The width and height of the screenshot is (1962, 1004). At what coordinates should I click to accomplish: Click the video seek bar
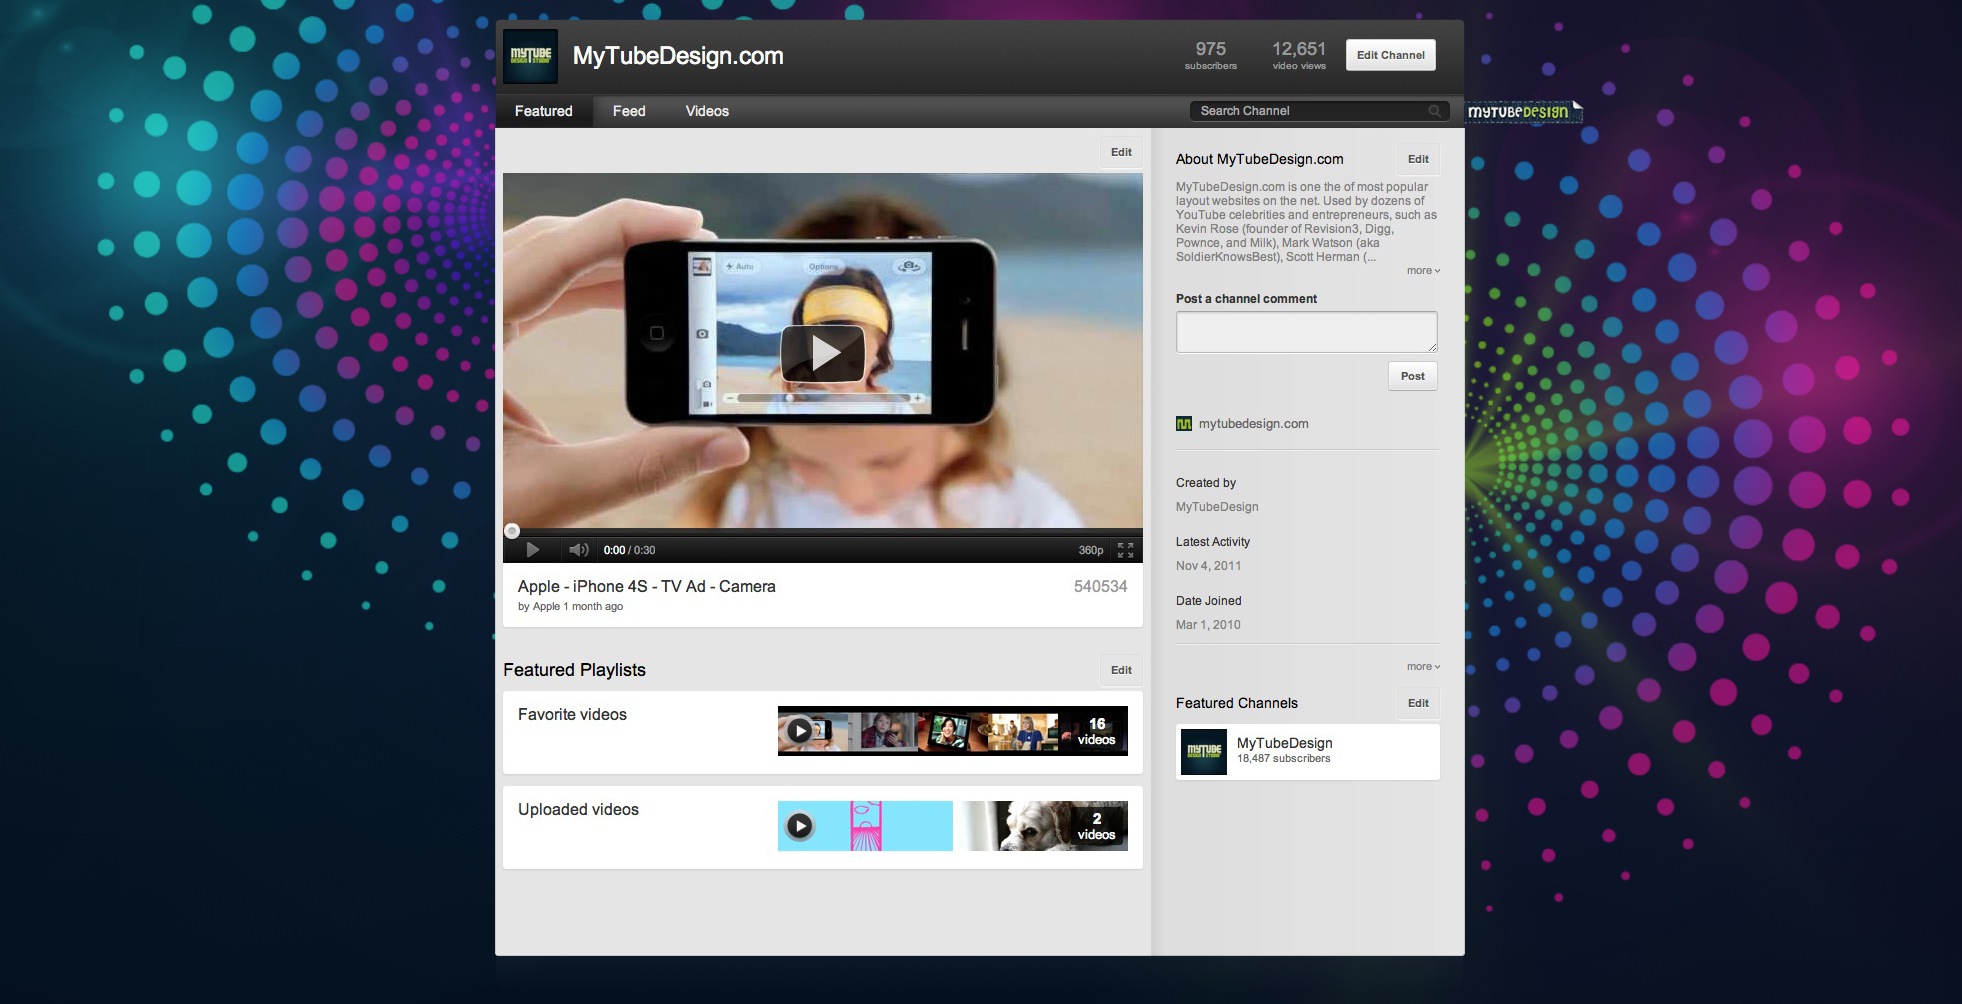822,532
